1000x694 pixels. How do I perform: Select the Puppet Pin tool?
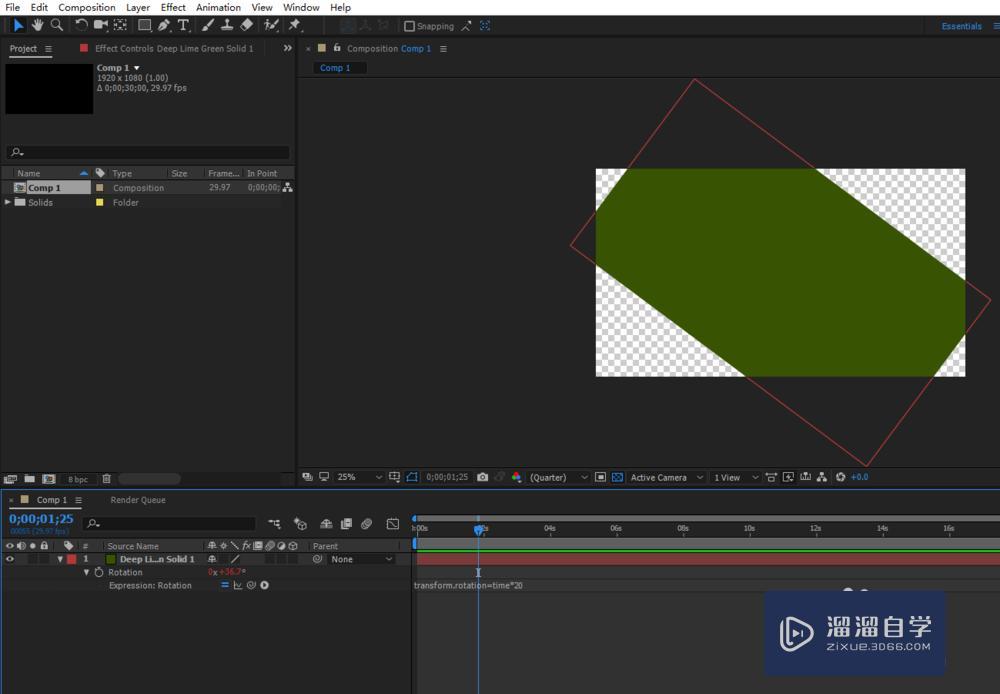(x=294, y=26)
